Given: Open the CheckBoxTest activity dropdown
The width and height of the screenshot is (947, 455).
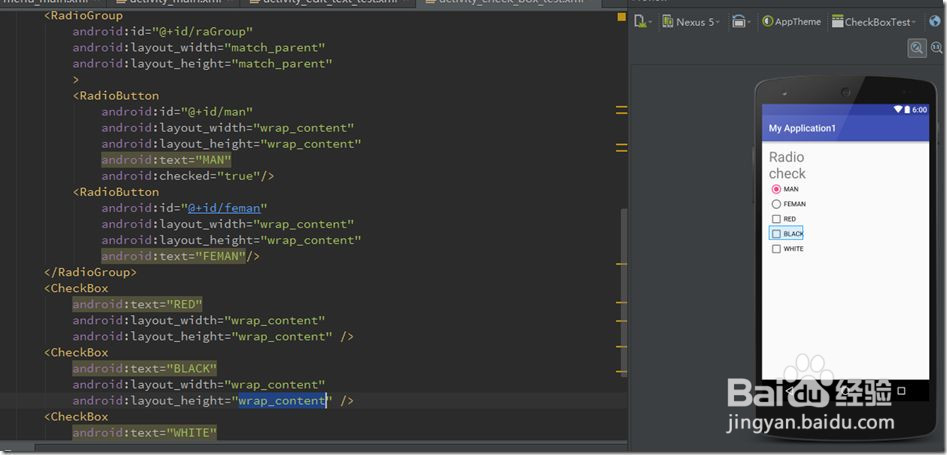Looking at the screenshot, I should 873,22.
